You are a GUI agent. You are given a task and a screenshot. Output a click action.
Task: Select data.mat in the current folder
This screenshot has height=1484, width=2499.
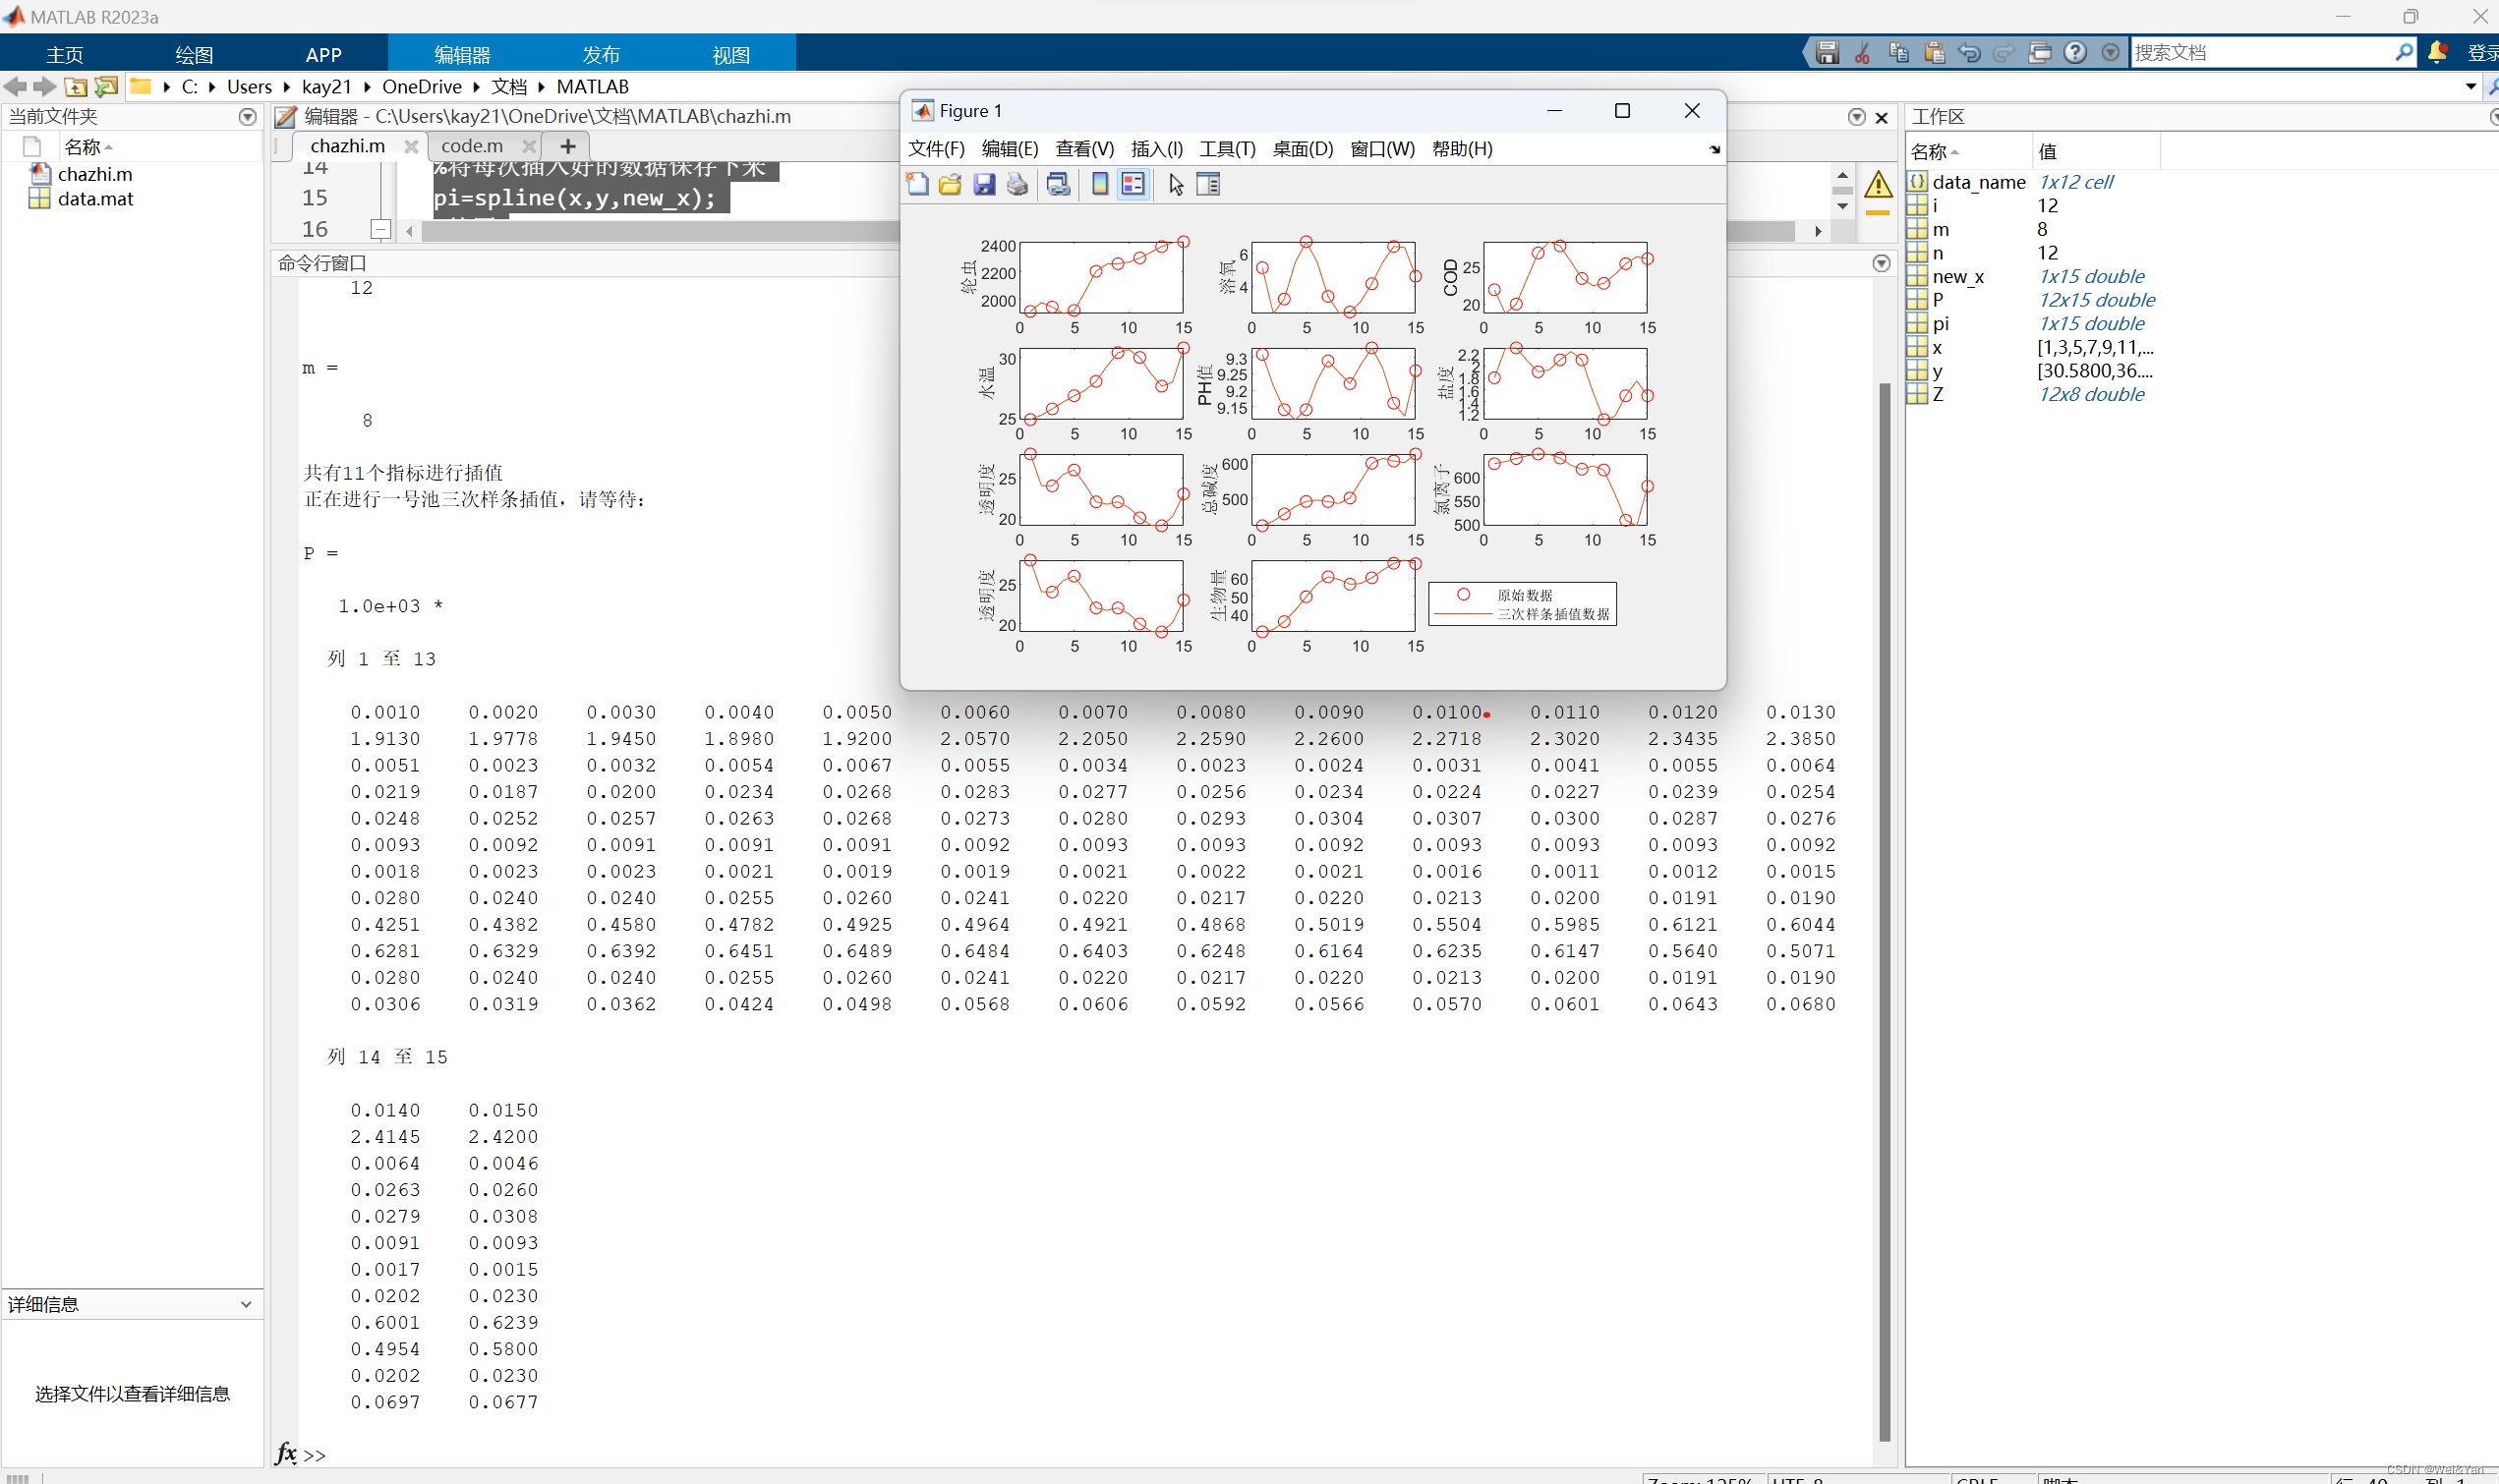point(95,199)
